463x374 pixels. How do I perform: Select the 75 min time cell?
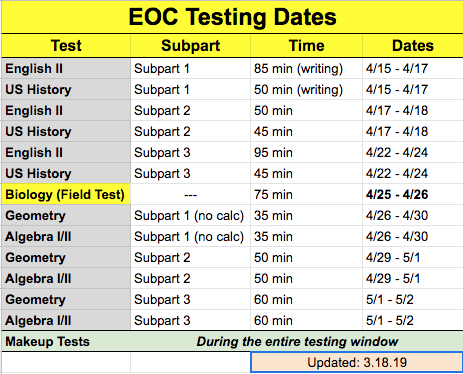tap(306, 194)
